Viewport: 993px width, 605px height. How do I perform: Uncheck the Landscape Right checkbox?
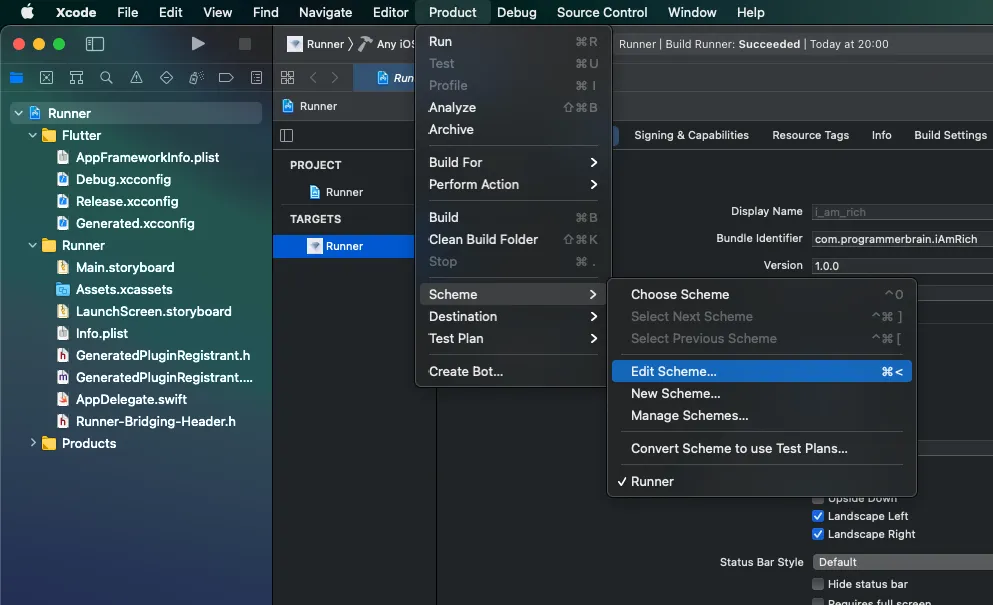pyautogui.click(x=818, y=534)
